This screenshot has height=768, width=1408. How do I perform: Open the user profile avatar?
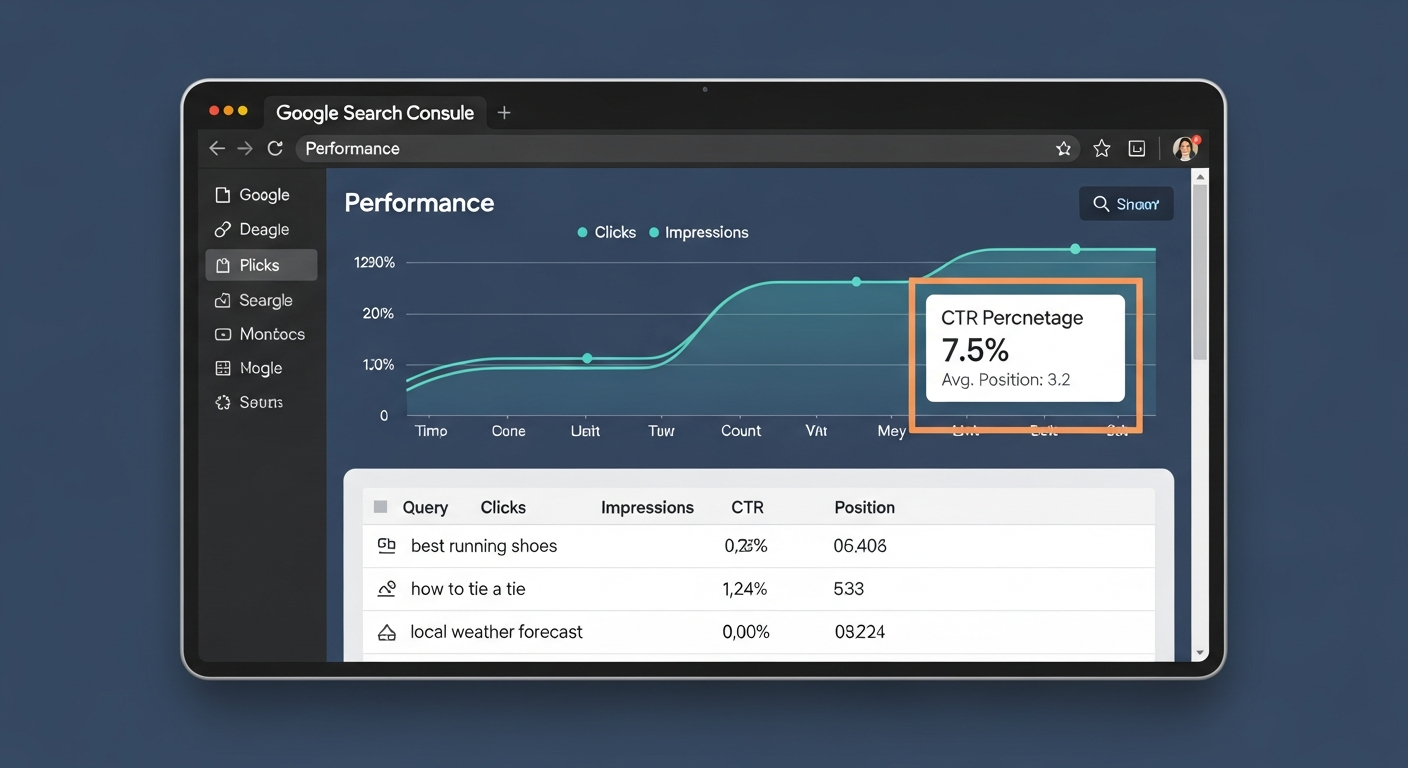pyautogui.click(x=1185, y=147)
